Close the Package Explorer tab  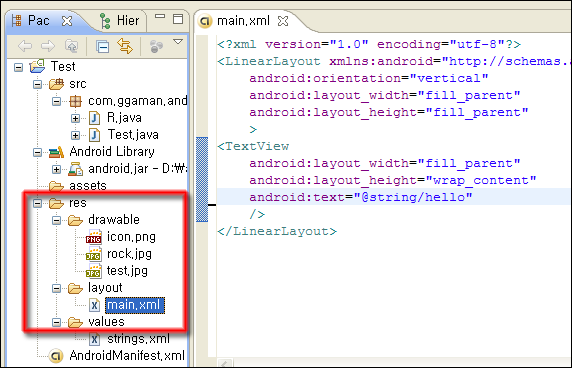[67, 21]
